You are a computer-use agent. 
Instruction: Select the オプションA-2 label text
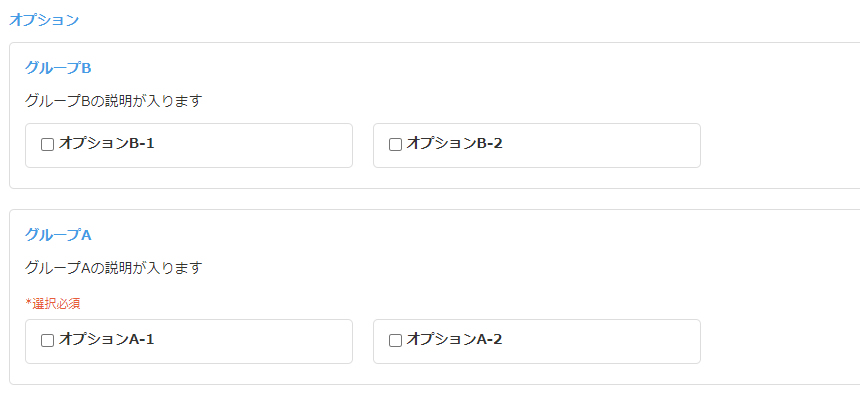[x=454, y=339]
